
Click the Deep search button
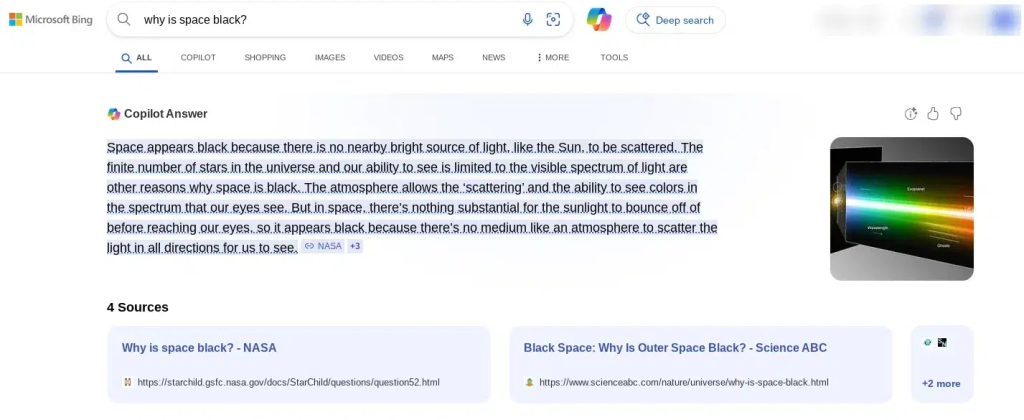pyautogui.click(x=675, y=20)
